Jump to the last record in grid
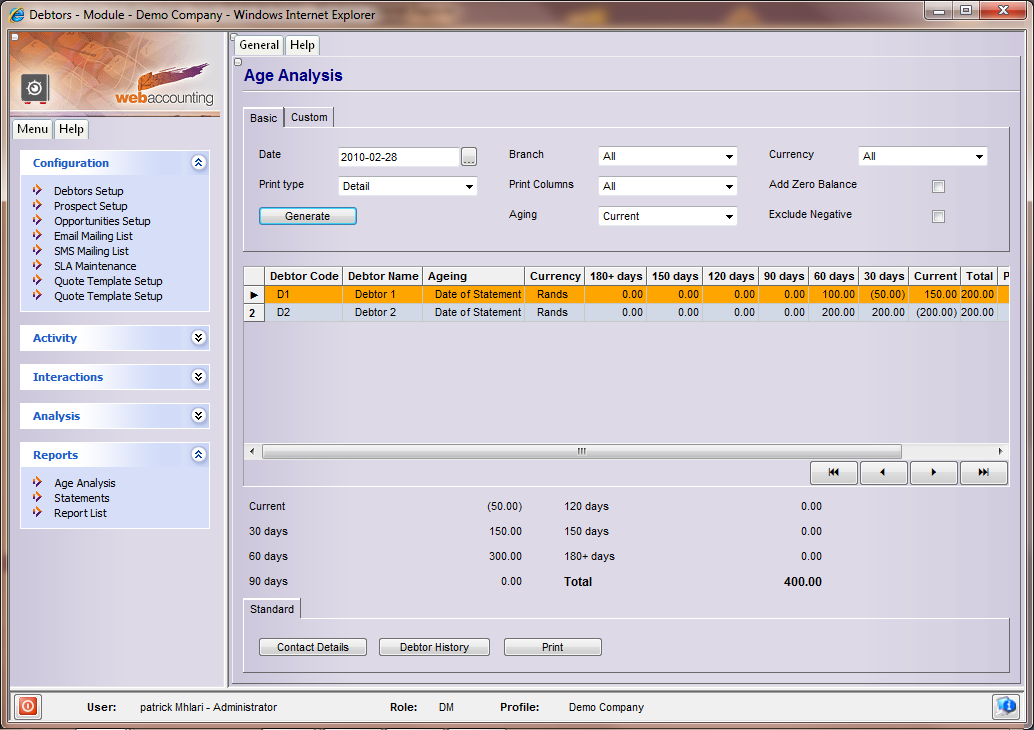This screenshot has height=730, width=1034. 983,473
